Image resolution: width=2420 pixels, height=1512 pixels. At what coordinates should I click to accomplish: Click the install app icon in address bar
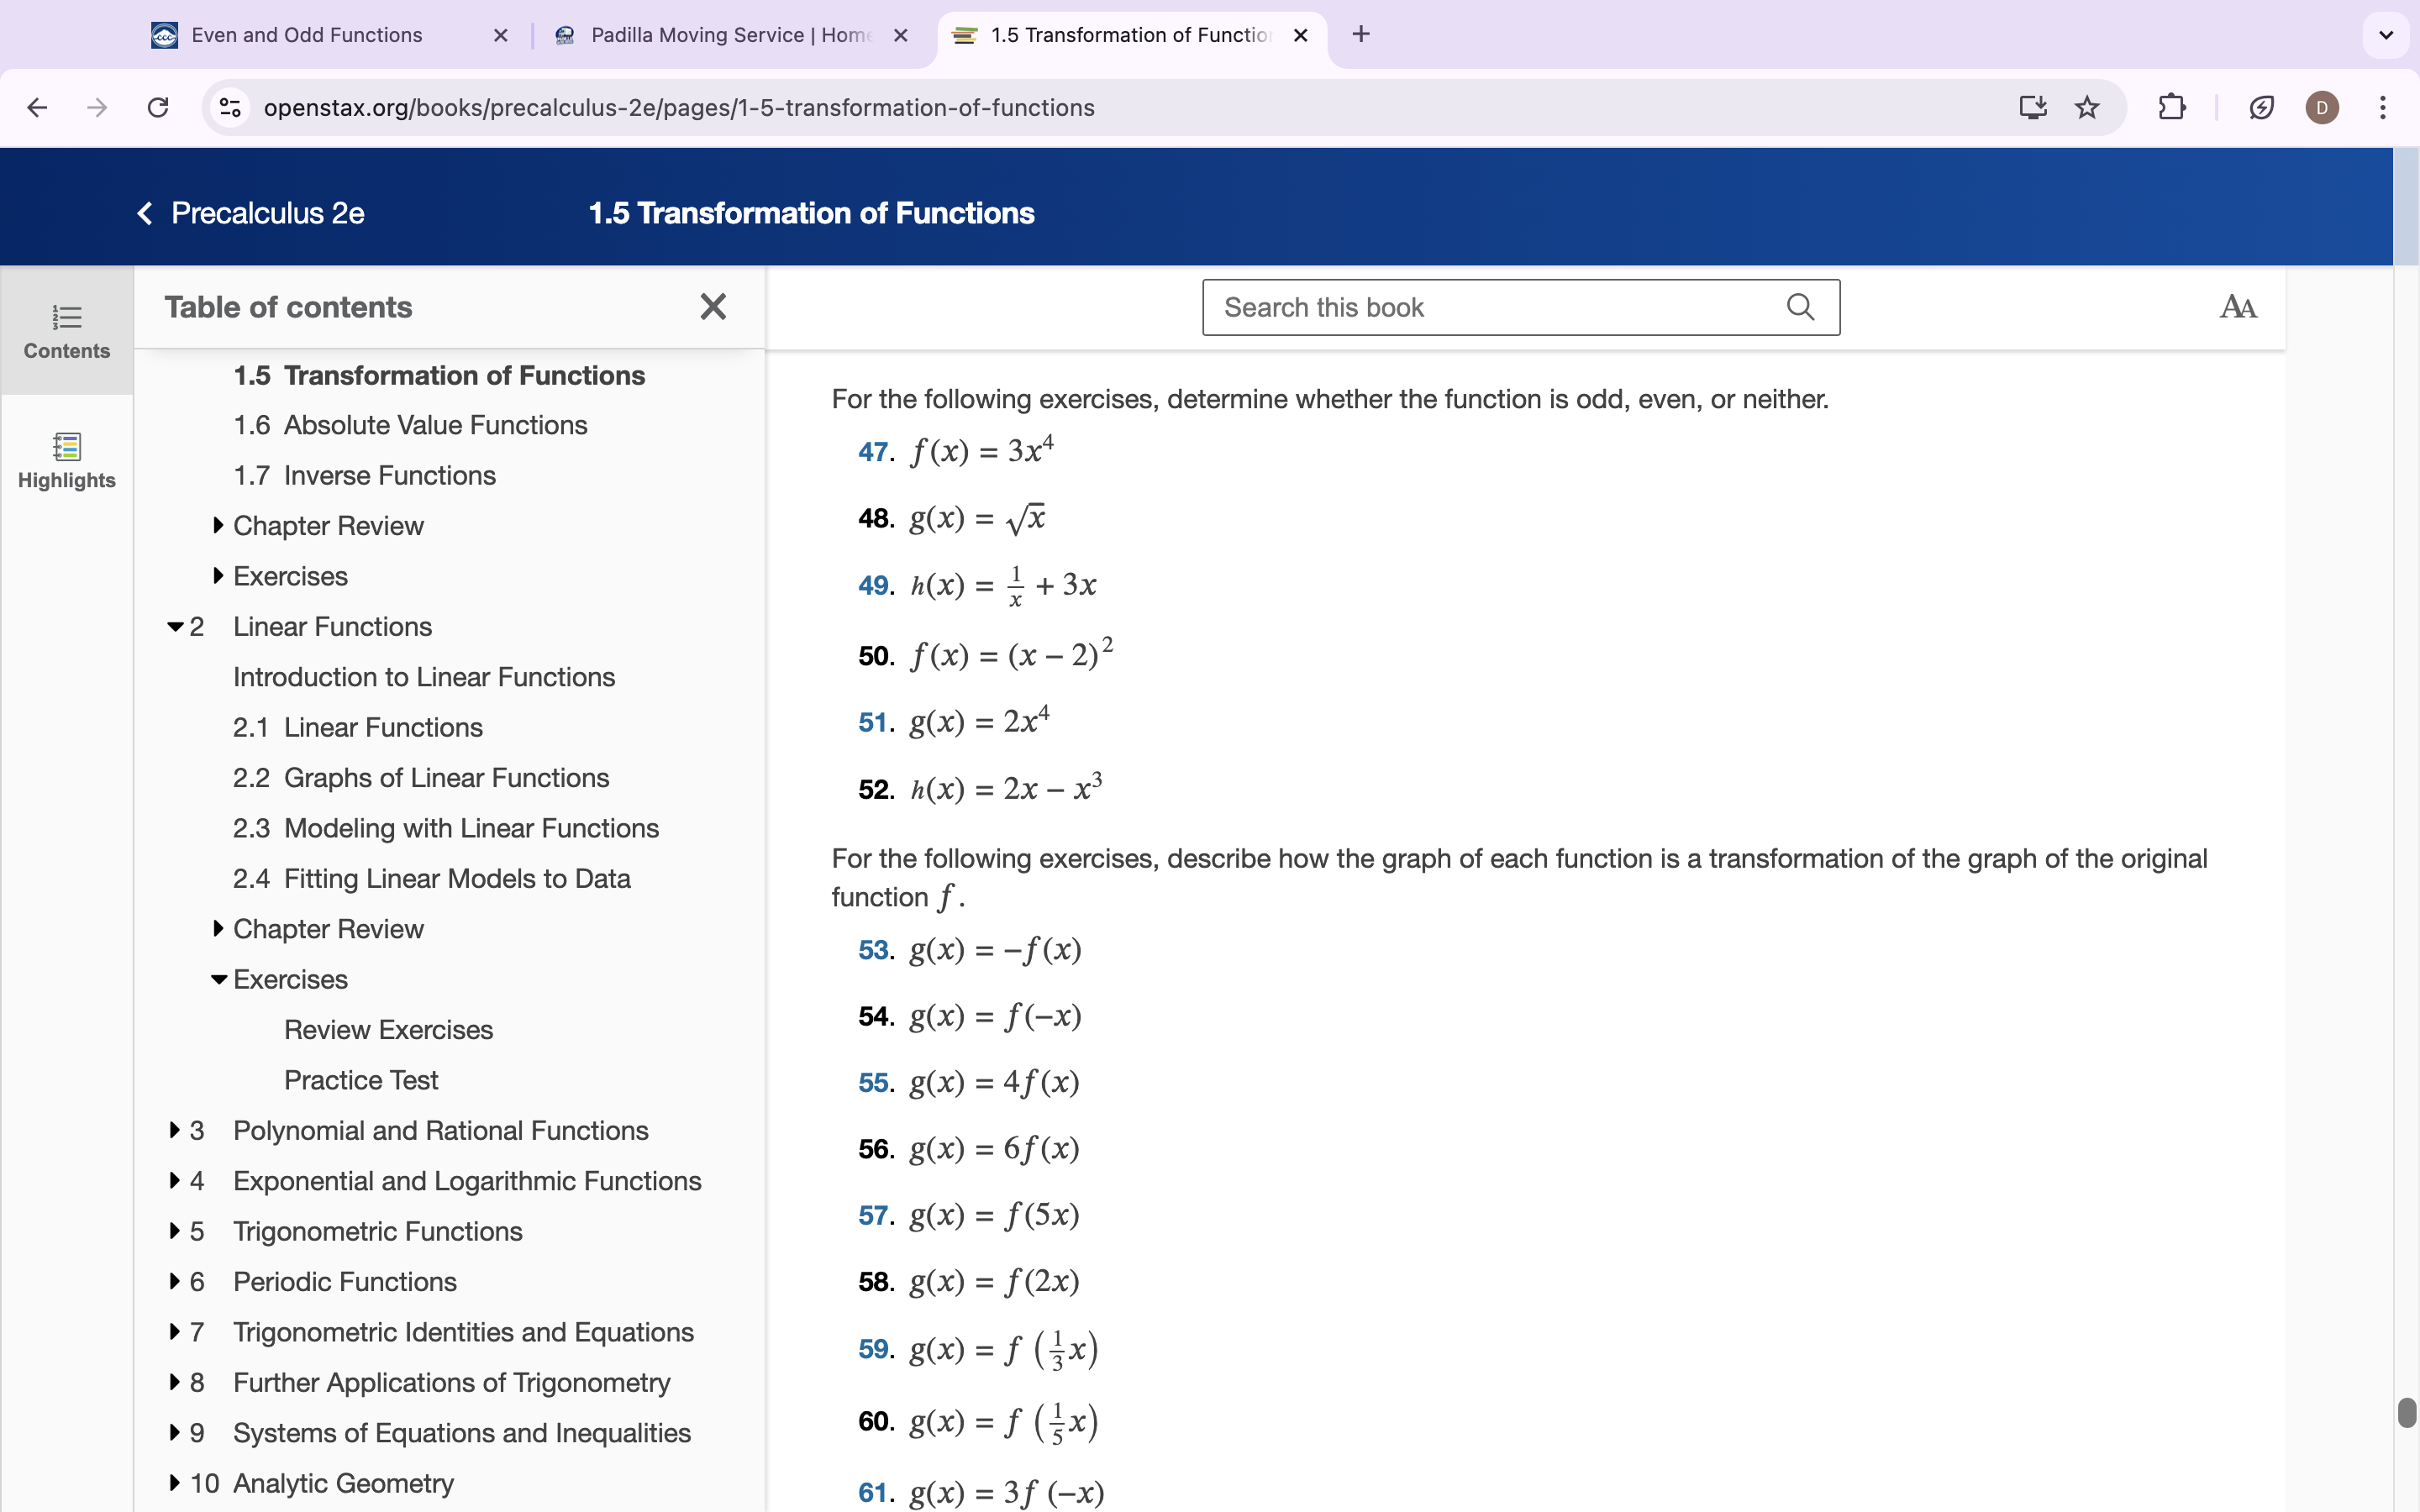pyautogui.click(x=2032, y=107)
